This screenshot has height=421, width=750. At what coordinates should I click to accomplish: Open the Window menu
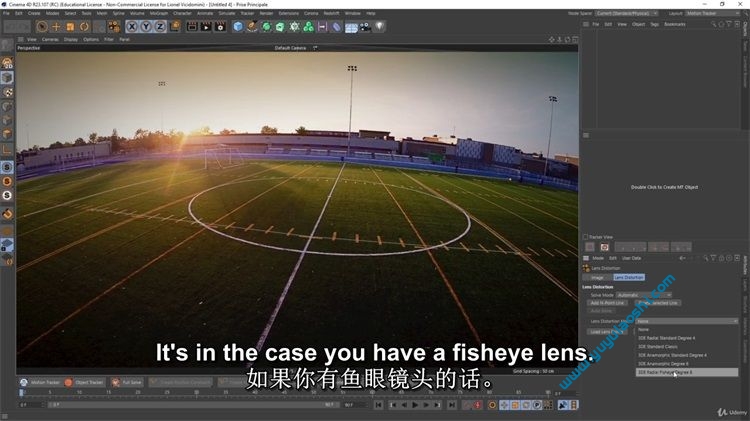(353, 13)
